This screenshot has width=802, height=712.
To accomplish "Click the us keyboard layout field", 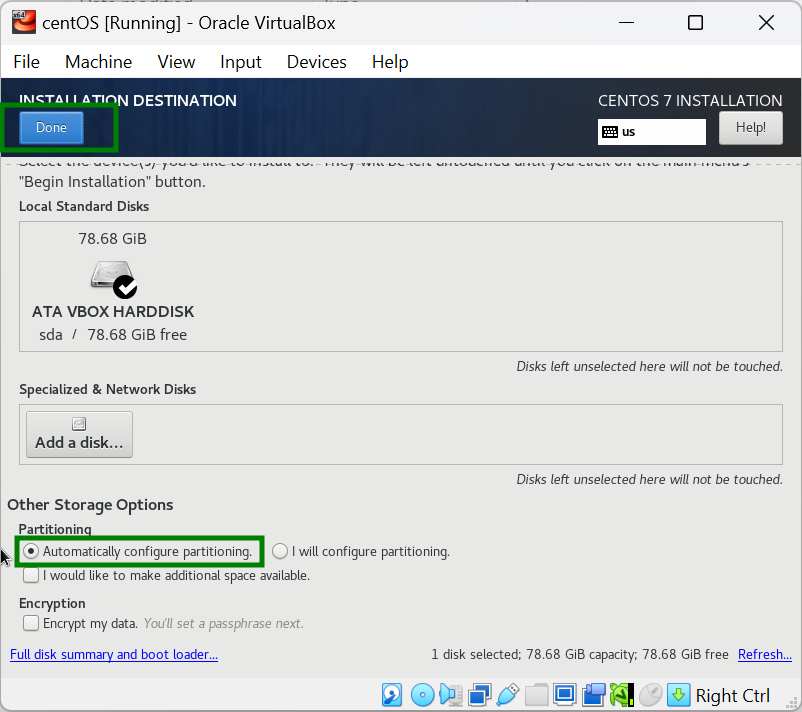I will click(x=652, y=132).
